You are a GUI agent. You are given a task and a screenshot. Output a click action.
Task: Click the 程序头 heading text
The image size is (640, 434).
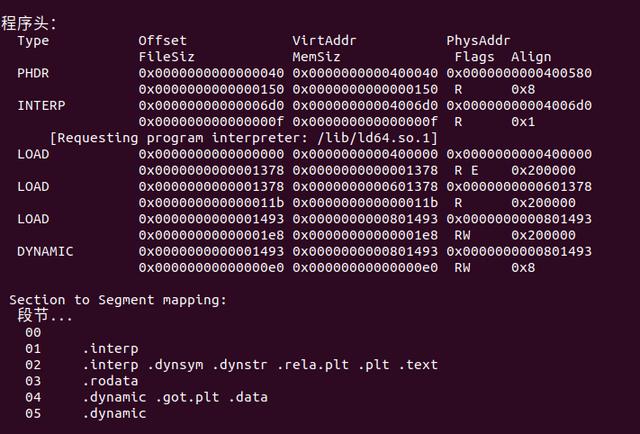(x=29, y=23)
